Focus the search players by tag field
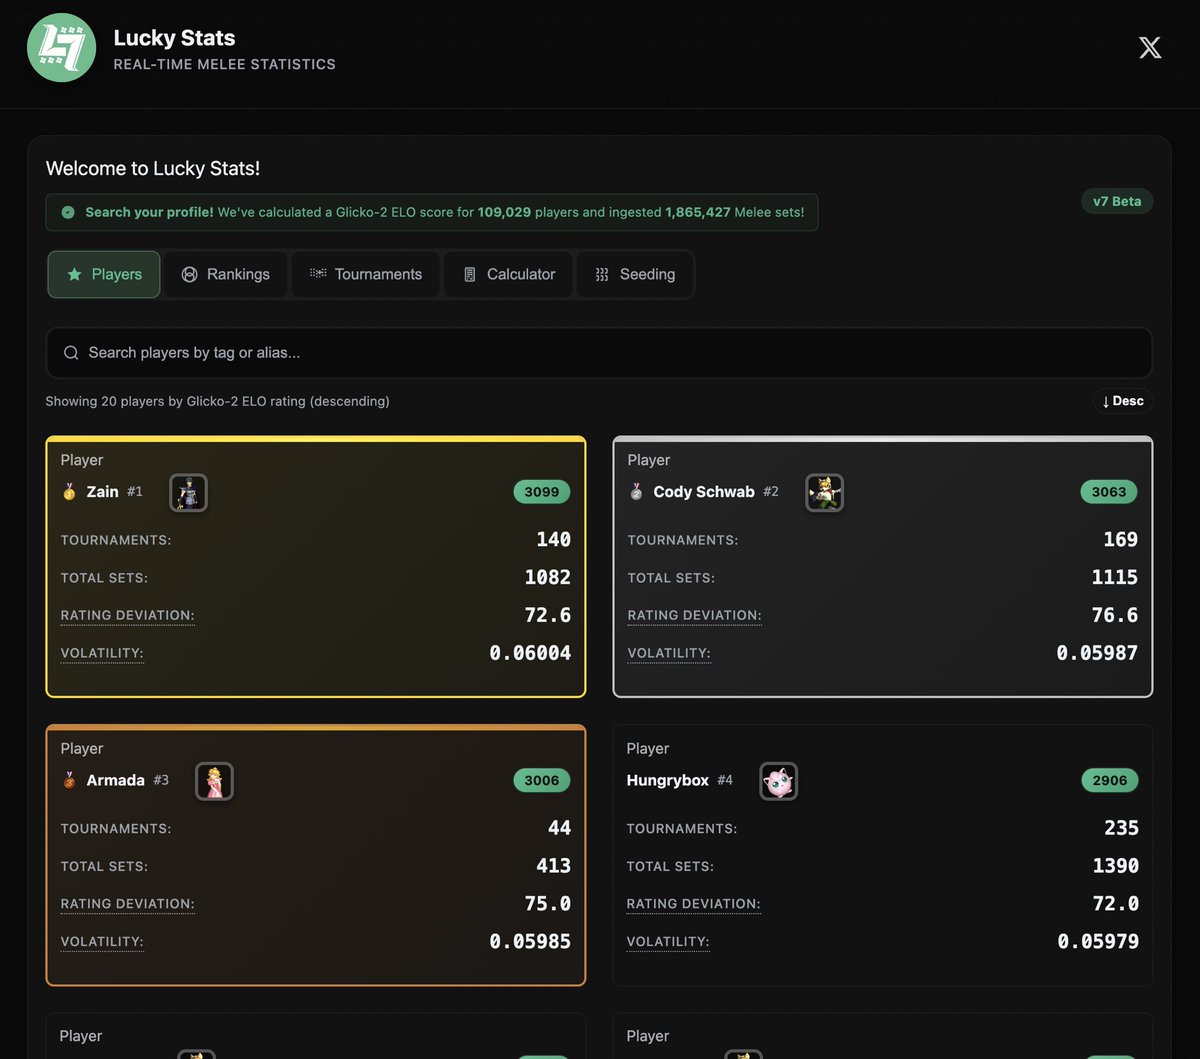Image resolution: width=1200 pixels, height=1059 pixels. pyautogui.click(x=599, y=353)
